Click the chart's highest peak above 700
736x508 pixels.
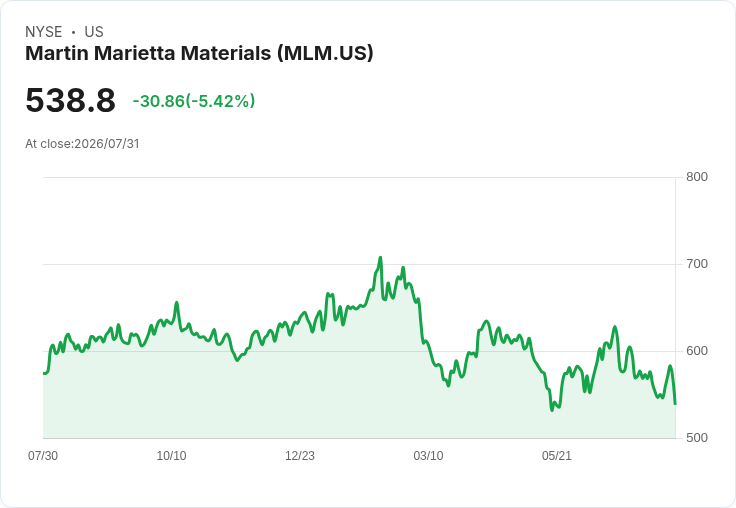point(380,258)
